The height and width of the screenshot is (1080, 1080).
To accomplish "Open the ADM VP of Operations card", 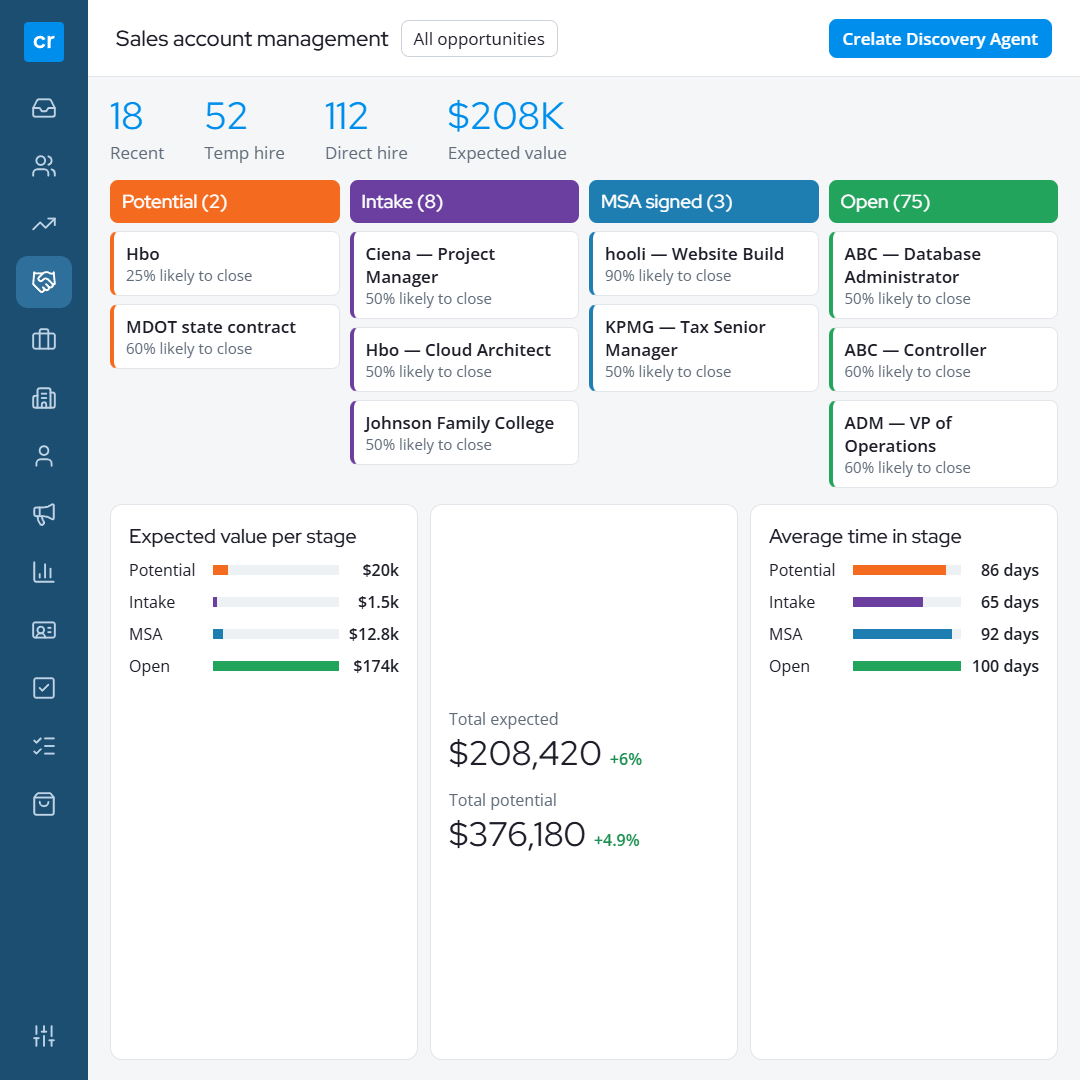I will pos(943,444).
